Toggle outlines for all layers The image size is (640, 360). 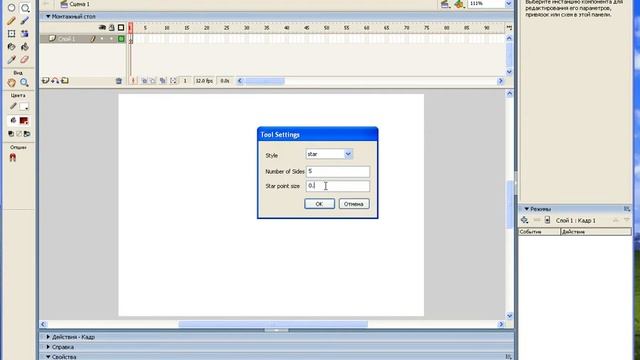[121, 28]
